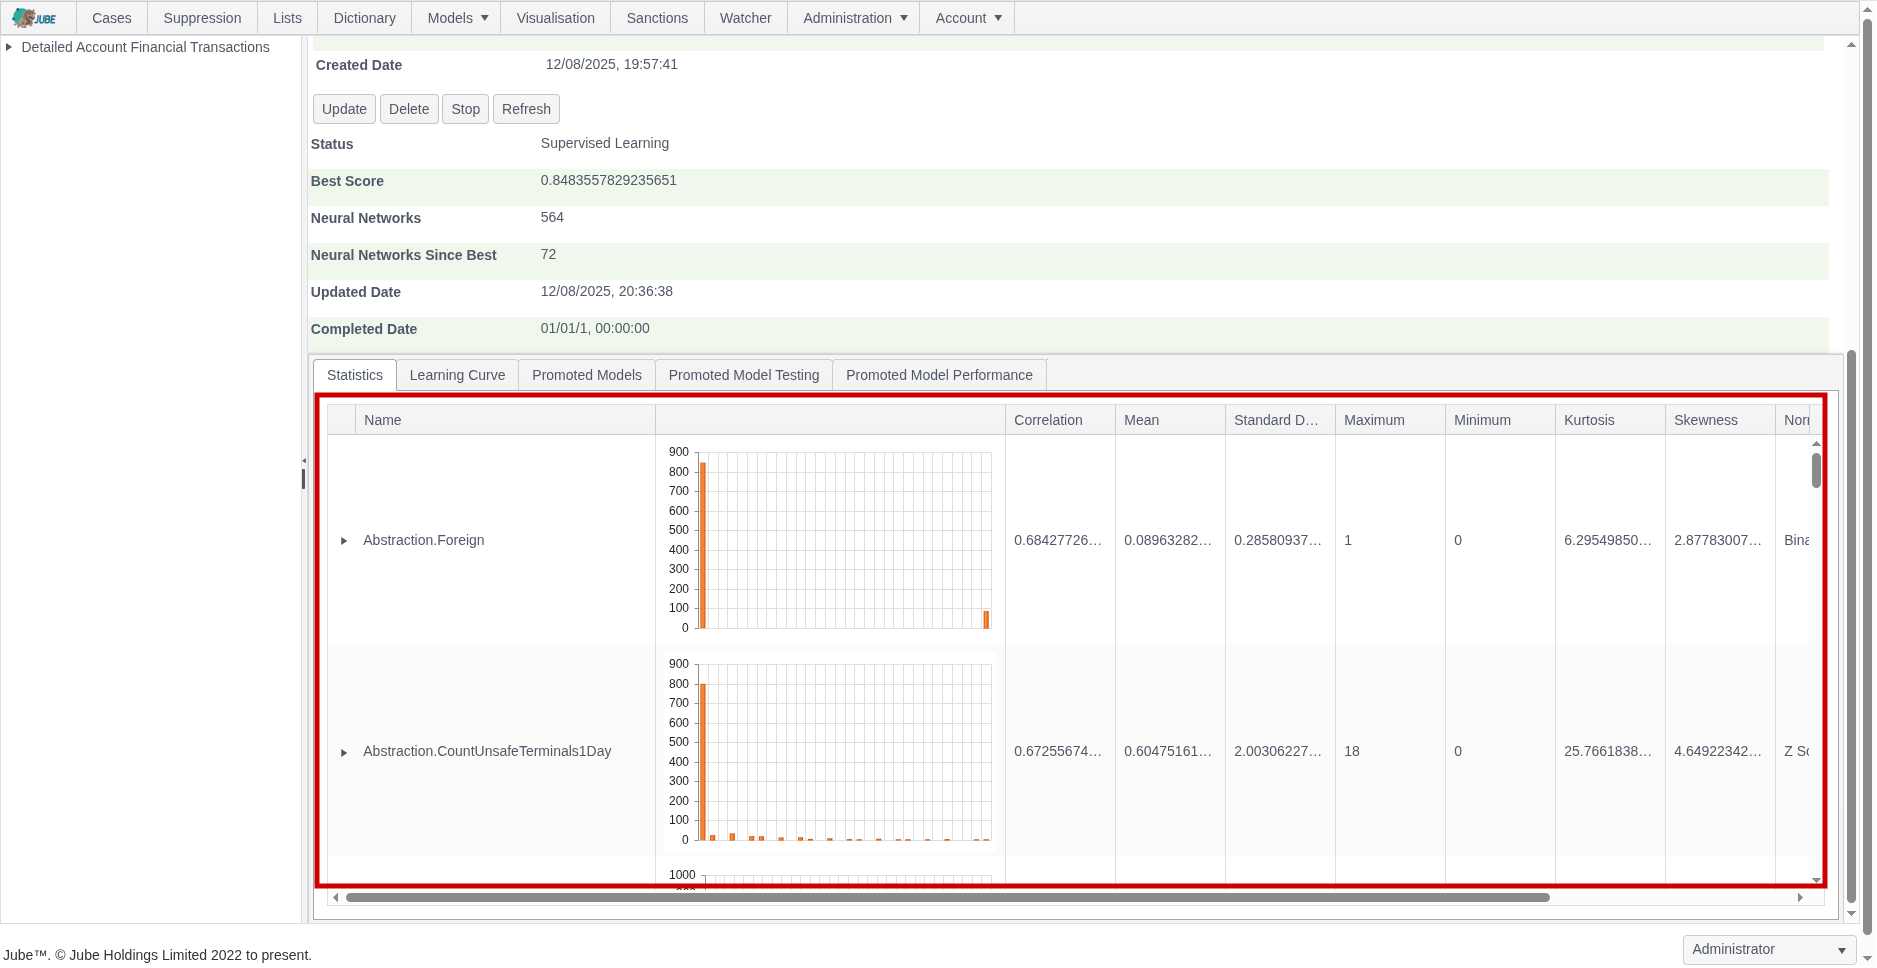Image resolution: width=1877 pixels, height=968 pixels.
Task: Click the statistics grid horizontal scrollbar
Action: (947, 897)
